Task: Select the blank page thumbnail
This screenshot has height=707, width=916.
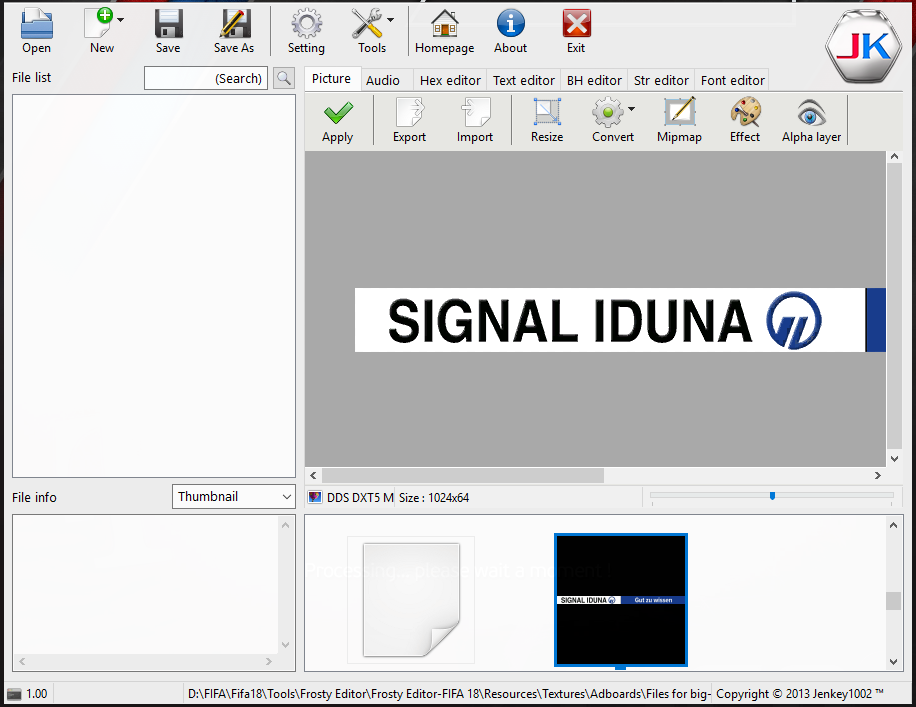Action: pyautogui.click(x=411, y=600)
